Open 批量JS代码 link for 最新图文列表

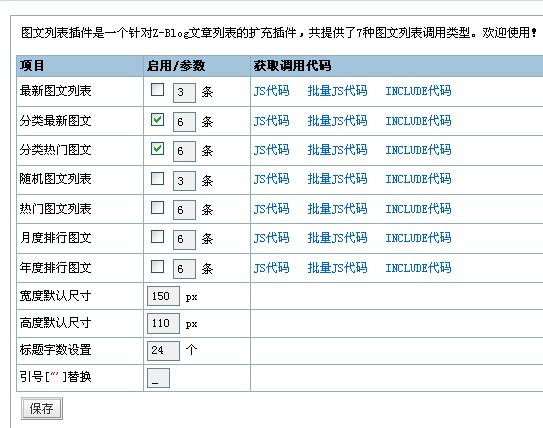coord(338,91)
